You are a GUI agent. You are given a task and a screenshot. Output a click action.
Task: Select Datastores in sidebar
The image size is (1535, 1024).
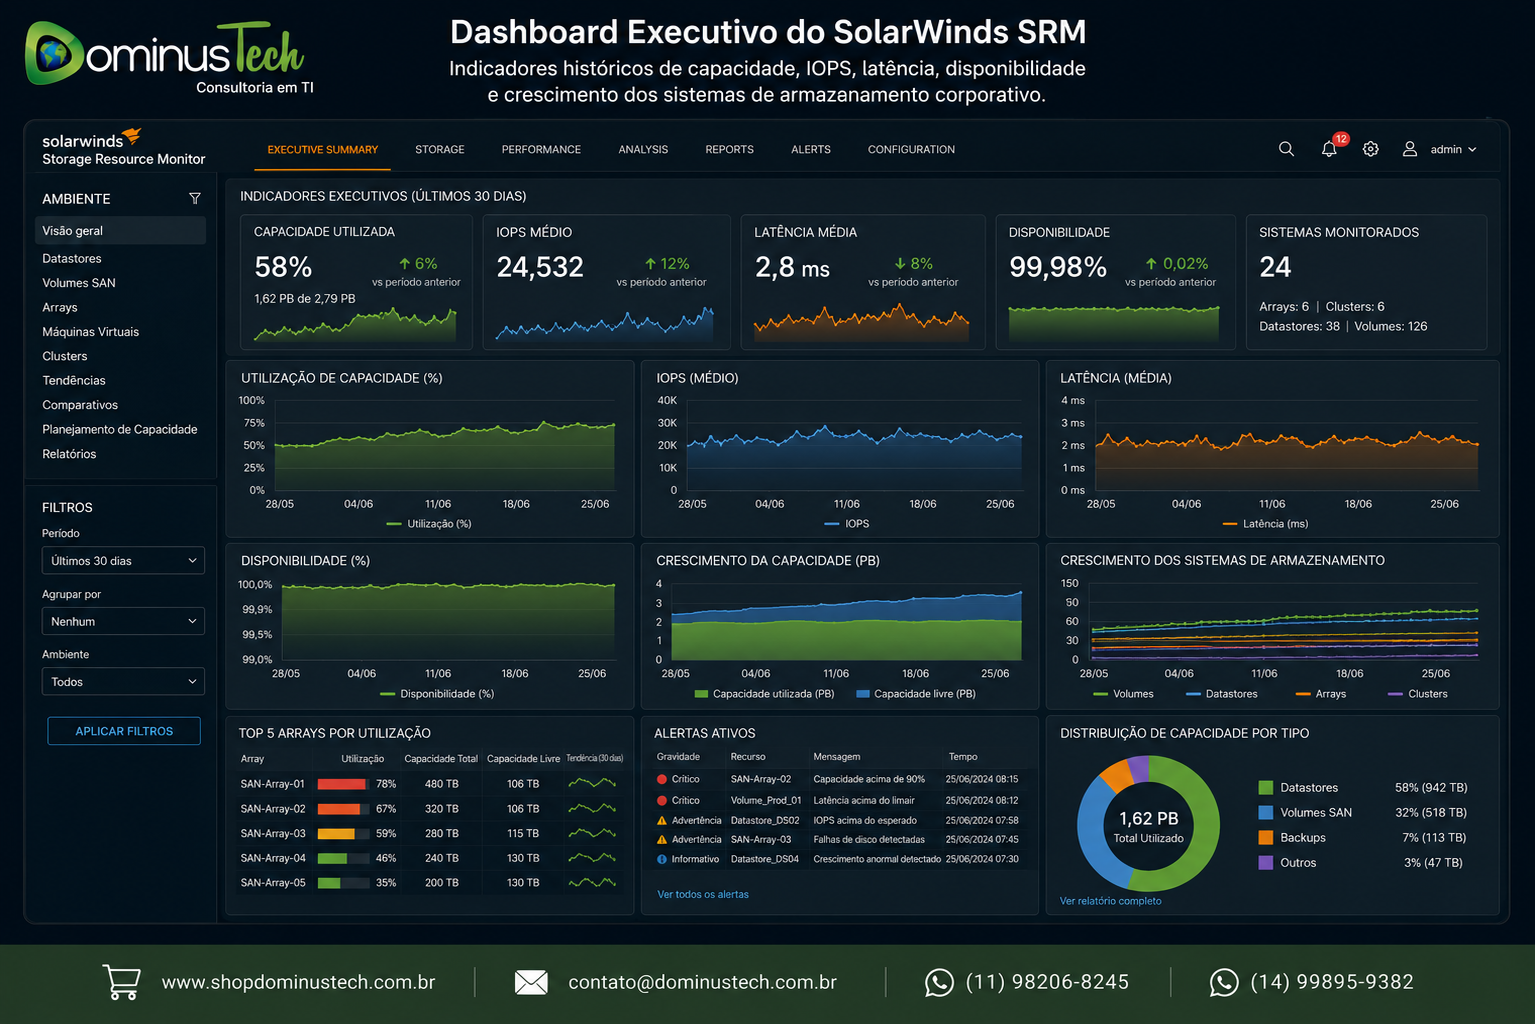click(x=72, y=259)
